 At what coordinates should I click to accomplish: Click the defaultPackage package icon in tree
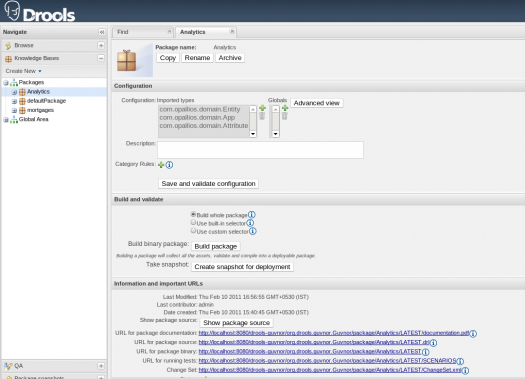point(22,101)
